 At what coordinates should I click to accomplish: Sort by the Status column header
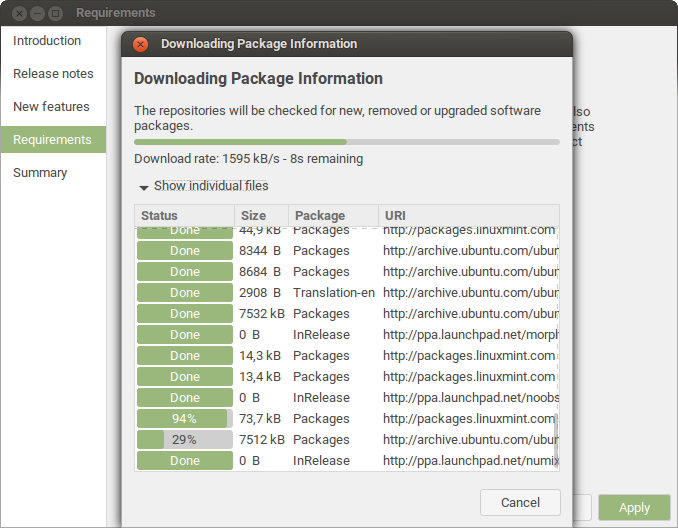click(x=185, y=215)
